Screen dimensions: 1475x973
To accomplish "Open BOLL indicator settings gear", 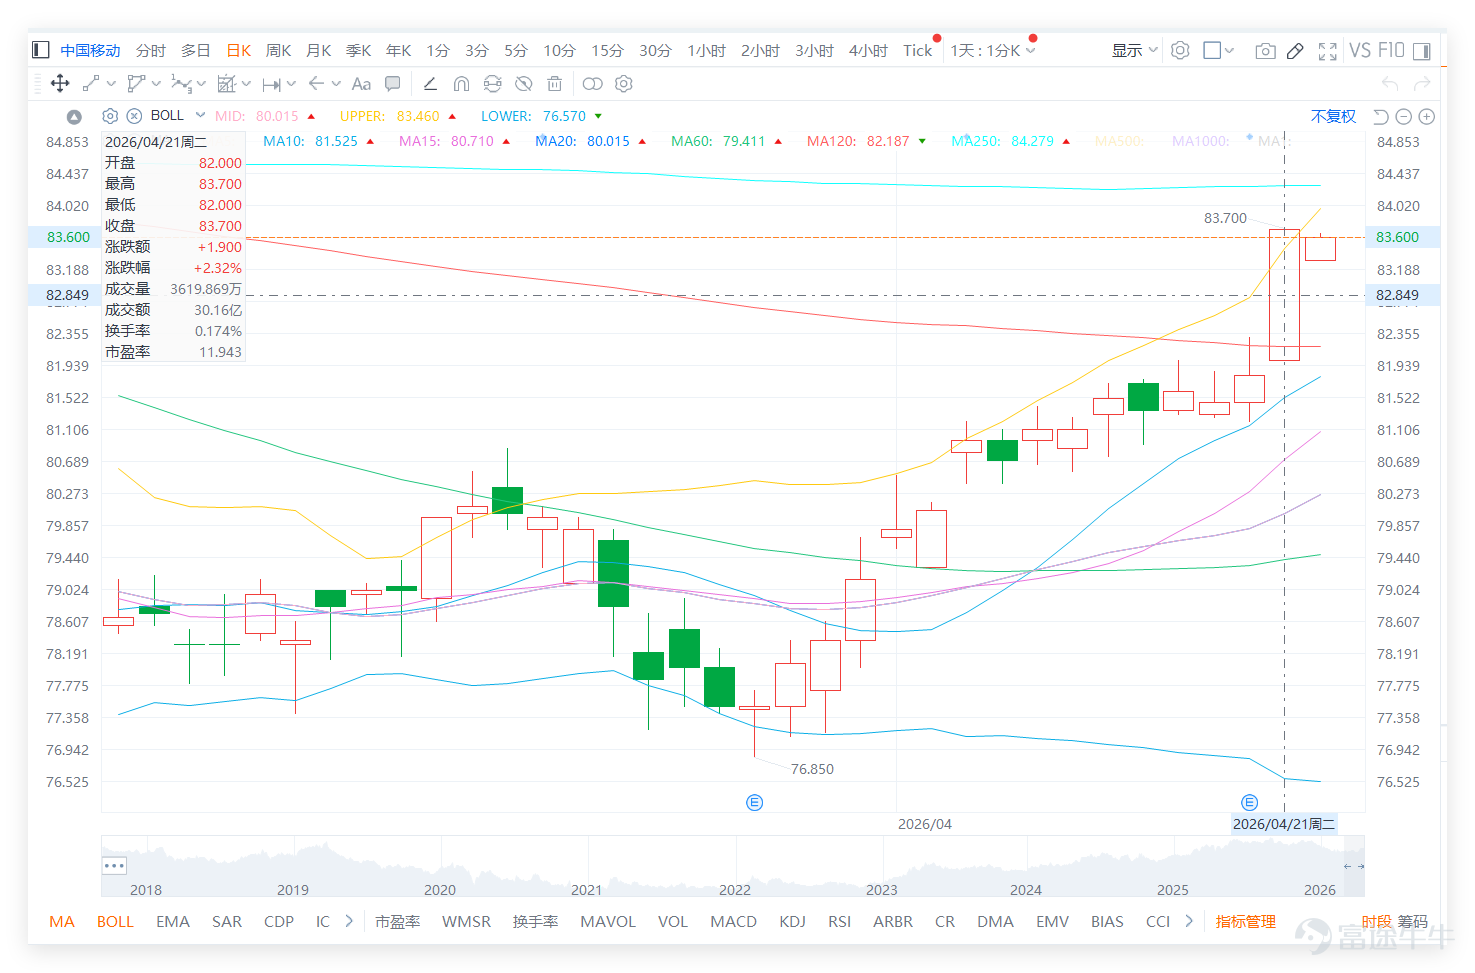I will click(x=110, y=116).
